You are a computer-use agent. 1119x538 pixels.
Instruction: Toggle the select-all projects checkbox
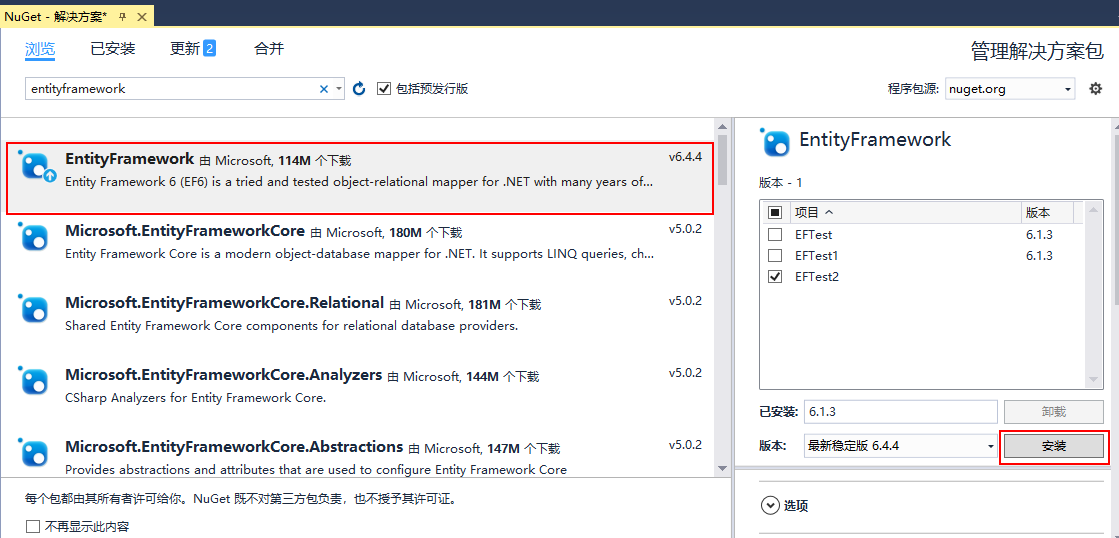pos(774,213)
